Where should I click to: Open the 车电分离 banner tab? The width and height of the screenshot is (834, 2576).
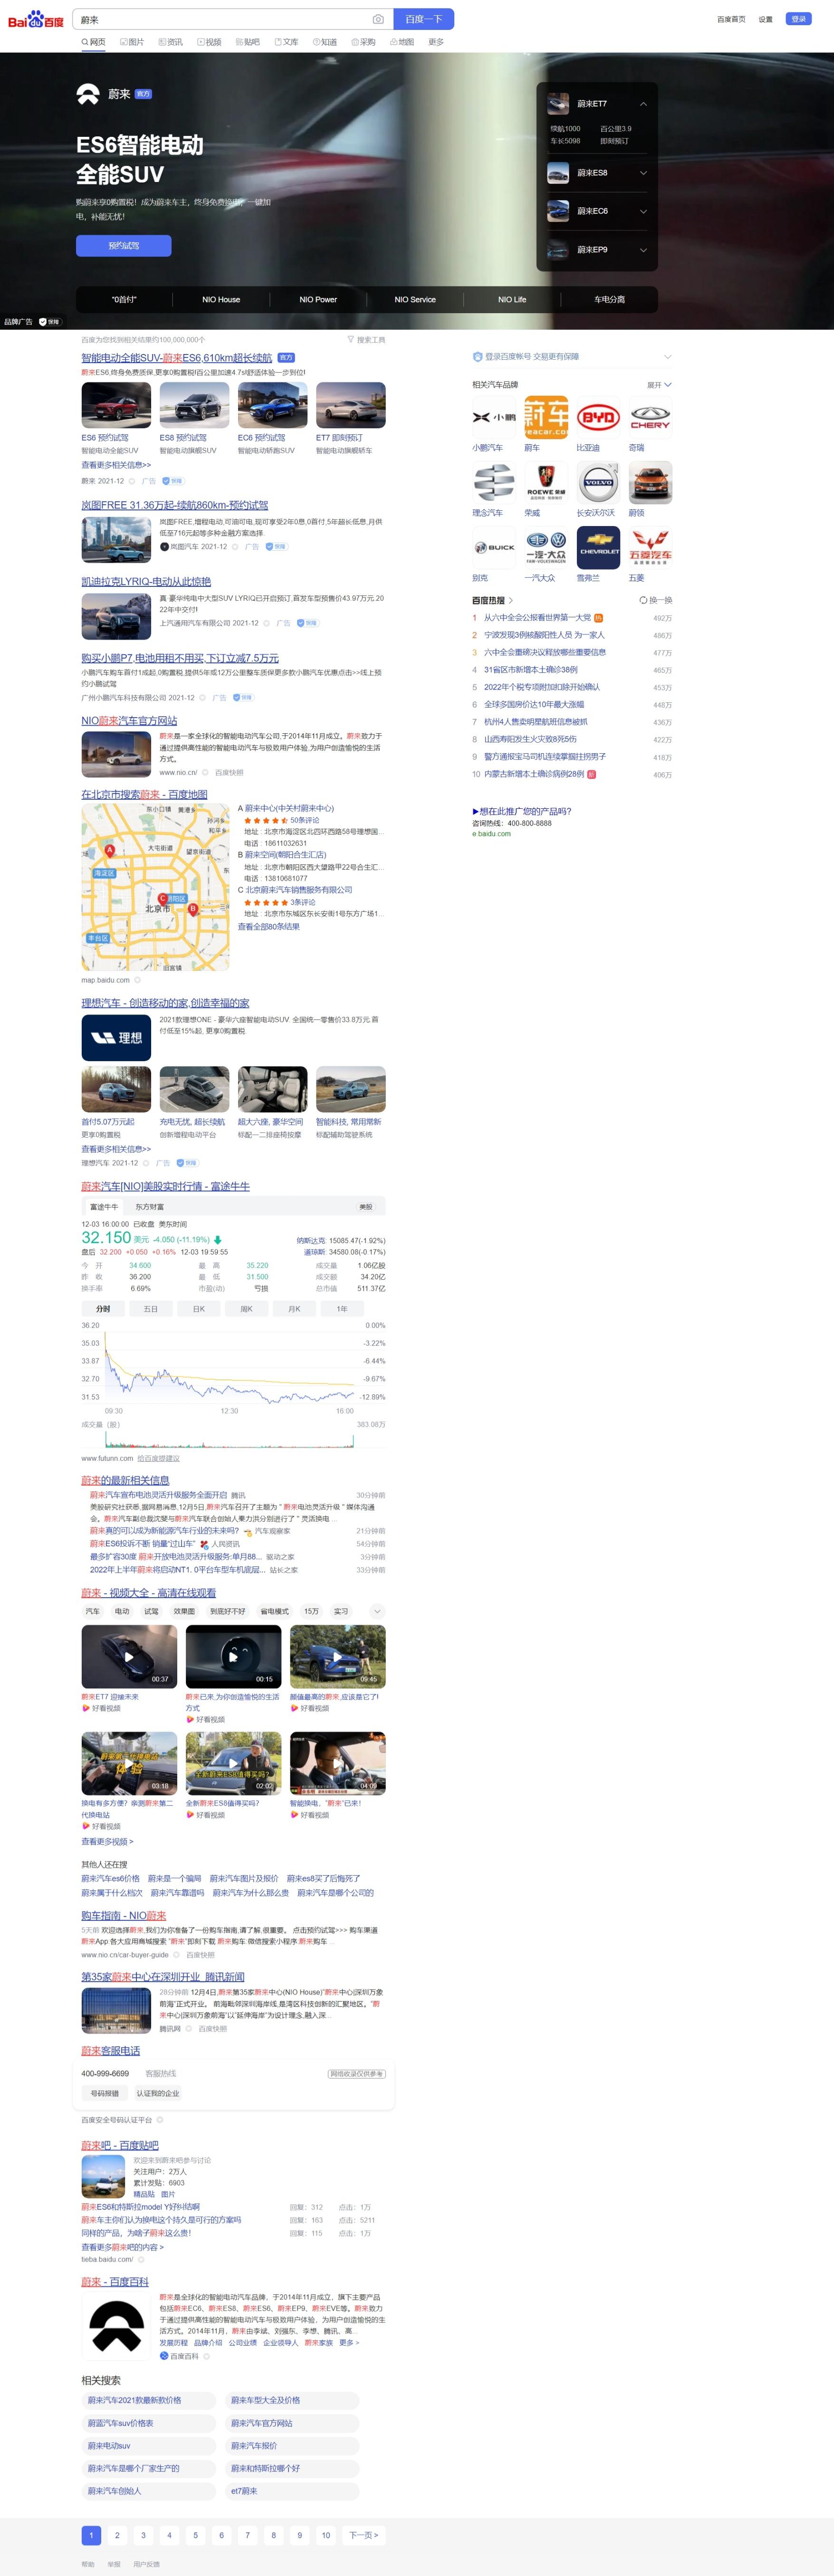pyautogui.click(x=609, y=299)
